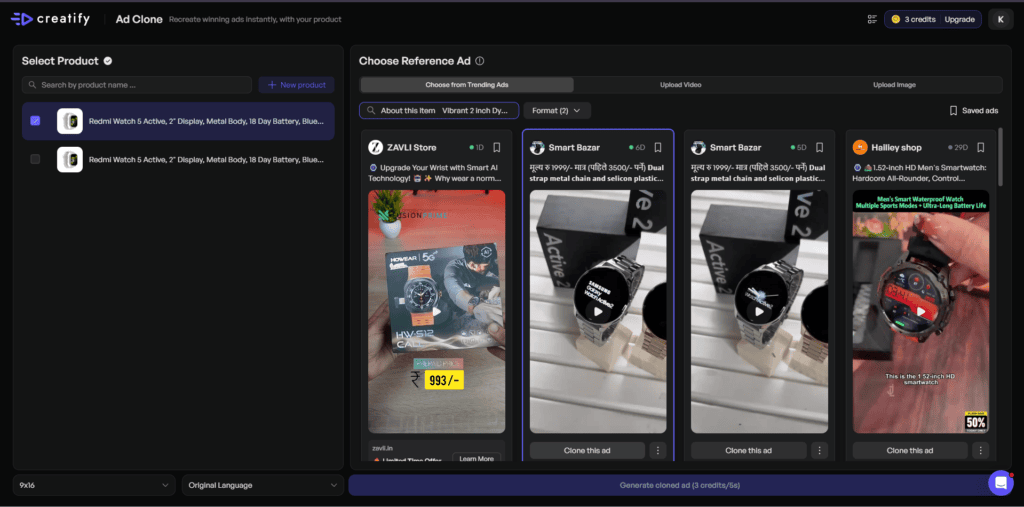This screenshot has width=1024, height=507.
Task: Open Saved ads
Action: pos(974,110)
